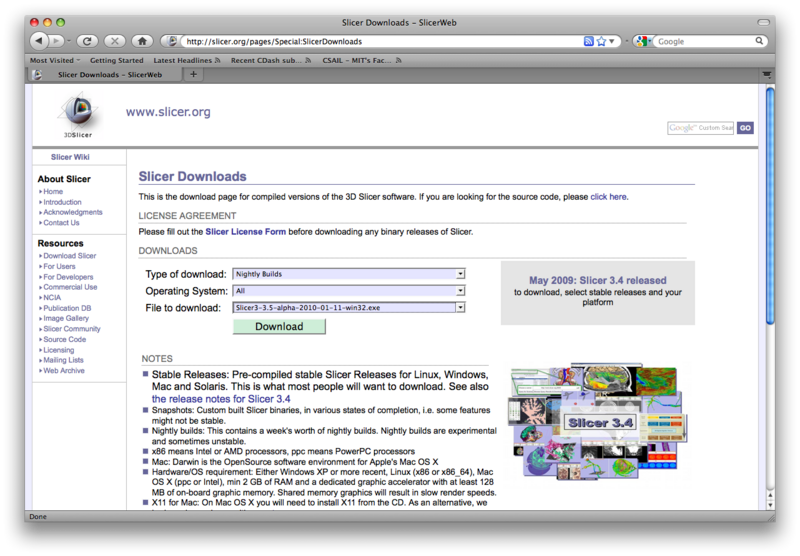Click the scrollbar down arrow
The height and width of the screenshot is (556, 800).
pyautogui.click(x=770, y=504)
